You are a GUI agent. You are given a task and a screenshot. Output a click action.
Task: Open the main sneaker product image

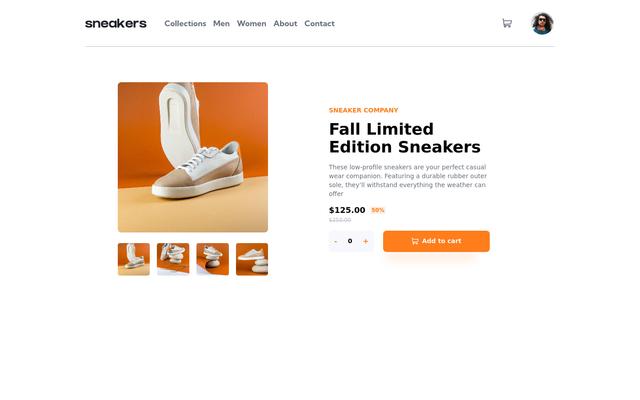193,157
